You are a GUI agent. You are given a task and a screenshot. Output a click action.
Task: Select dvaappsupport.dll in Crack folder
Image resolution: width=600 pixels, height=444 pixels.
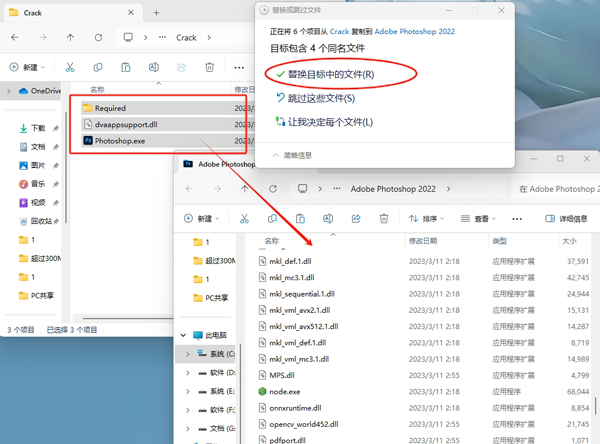[x=163, y=124]
